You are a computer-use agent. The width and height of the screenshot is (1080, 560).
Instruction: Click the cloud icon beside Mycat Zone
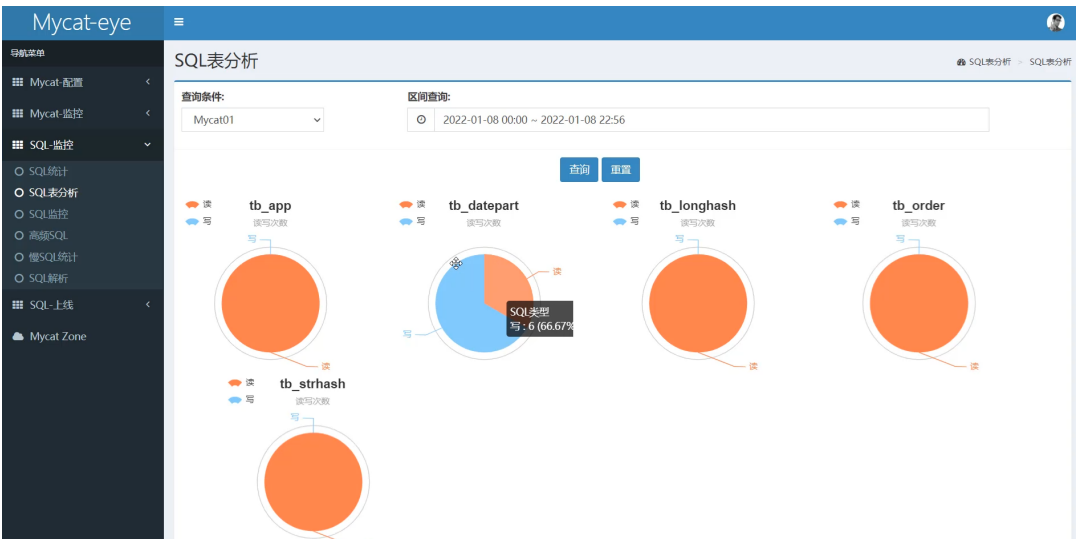click(18, 336)
